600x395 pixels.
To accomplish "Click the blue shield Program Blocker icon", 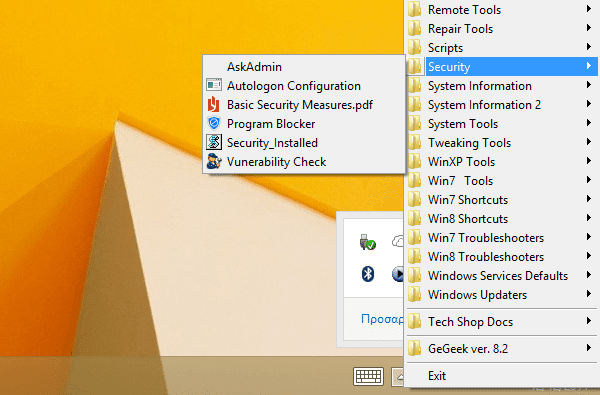I will pyautogui.click(x=214, y=123).
